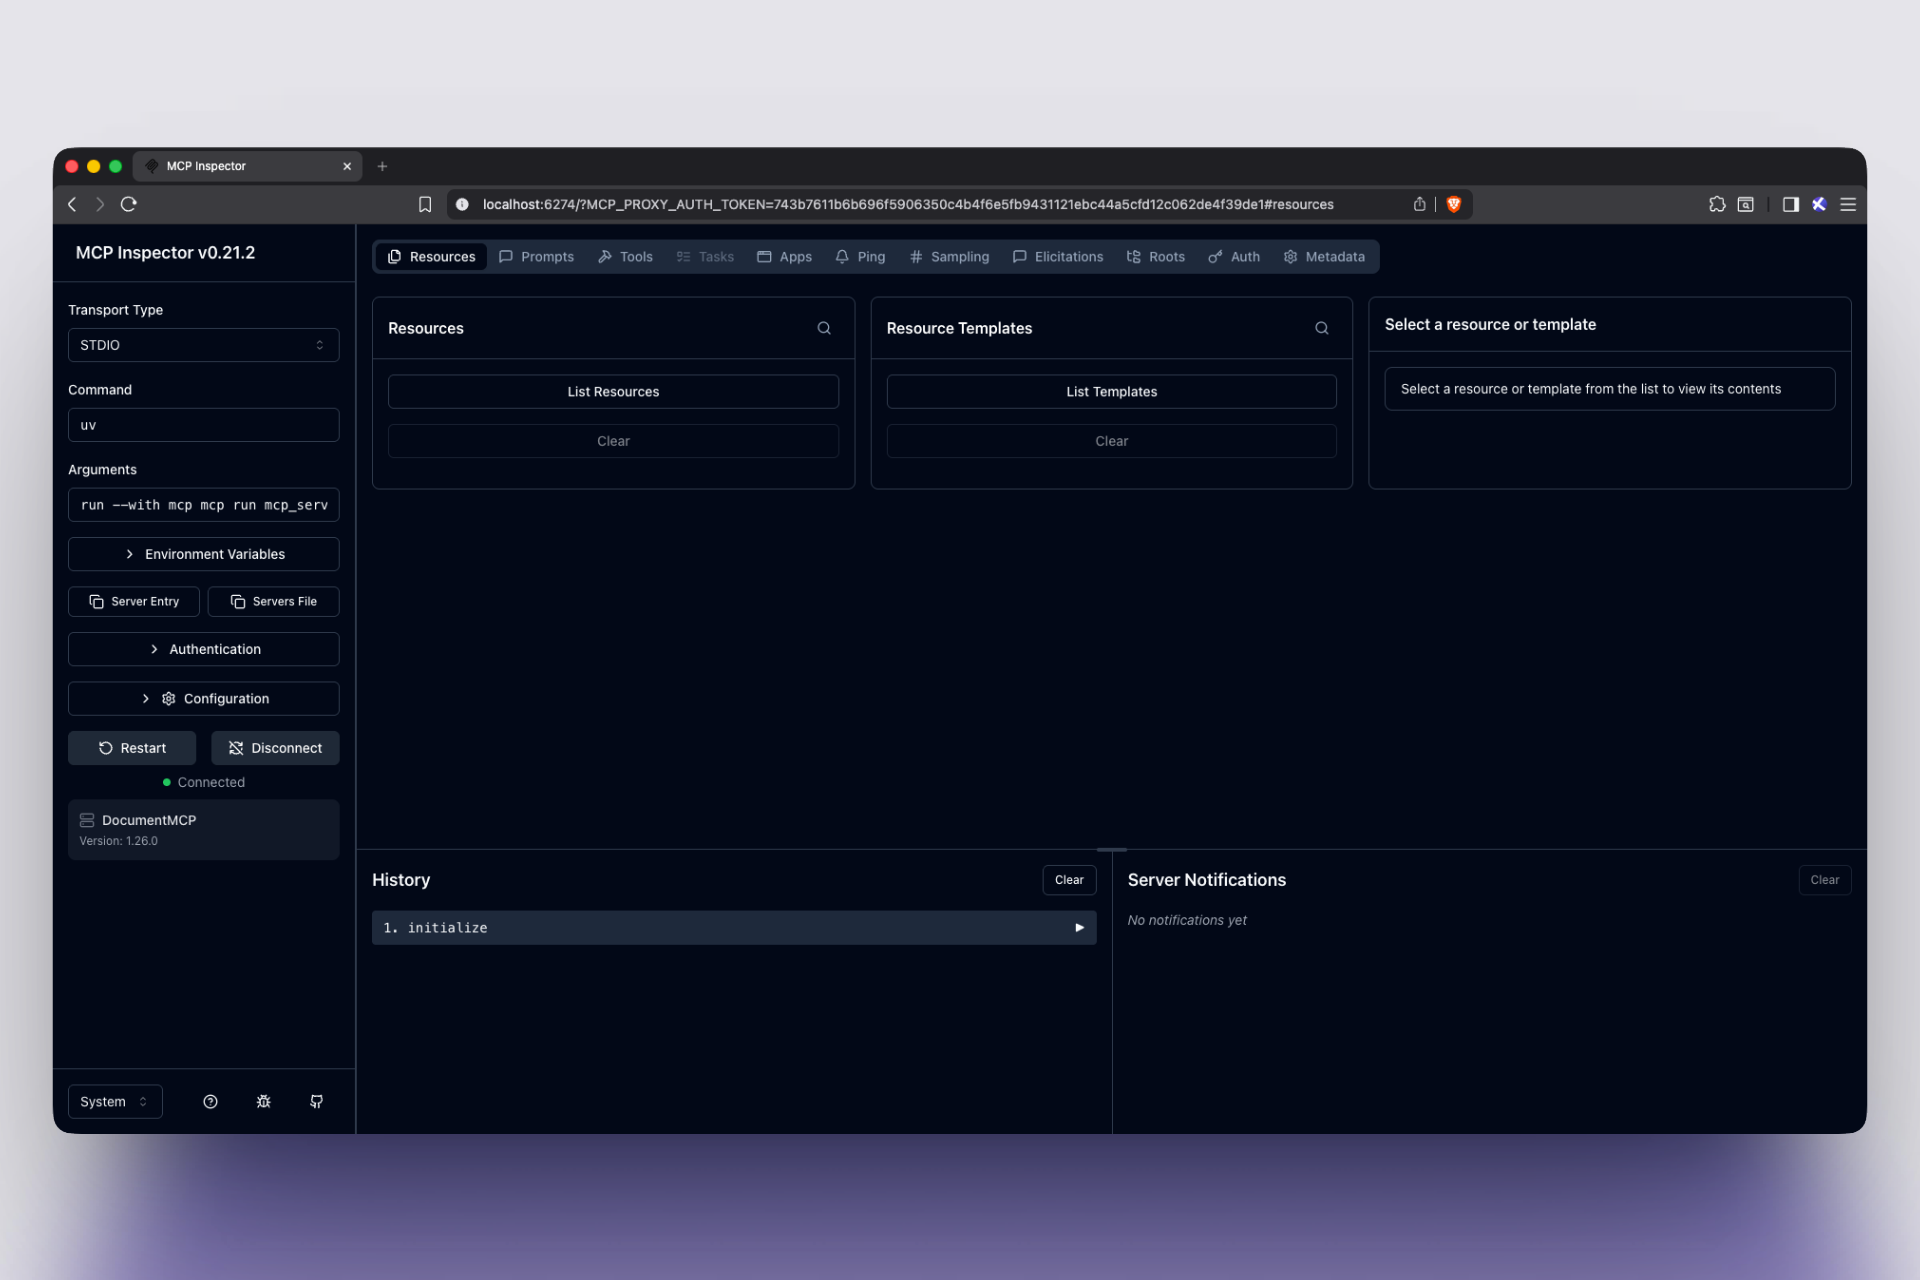This screenshot has height=1280, width=1920.
Task: Expand the Environment Variables section
Action: pyautogui.click(x=204, y=554)
